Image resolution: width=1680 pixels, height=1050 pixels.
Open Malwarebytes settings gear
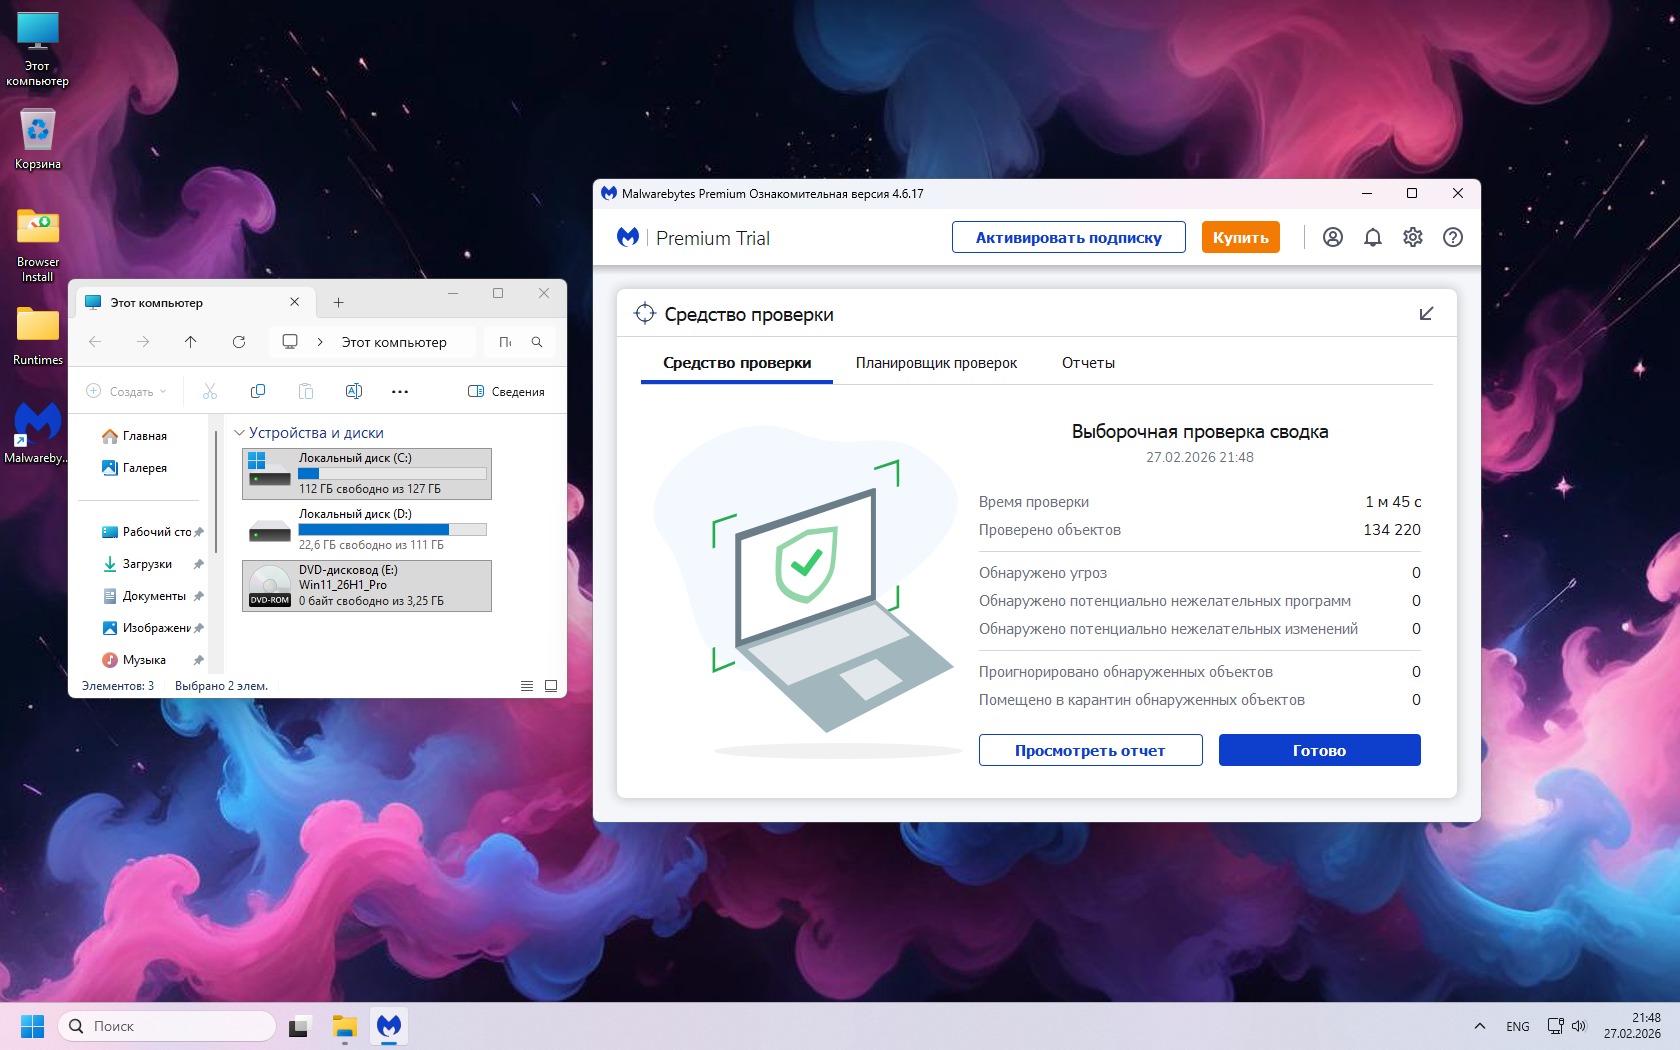click(x=1412, y=237)
